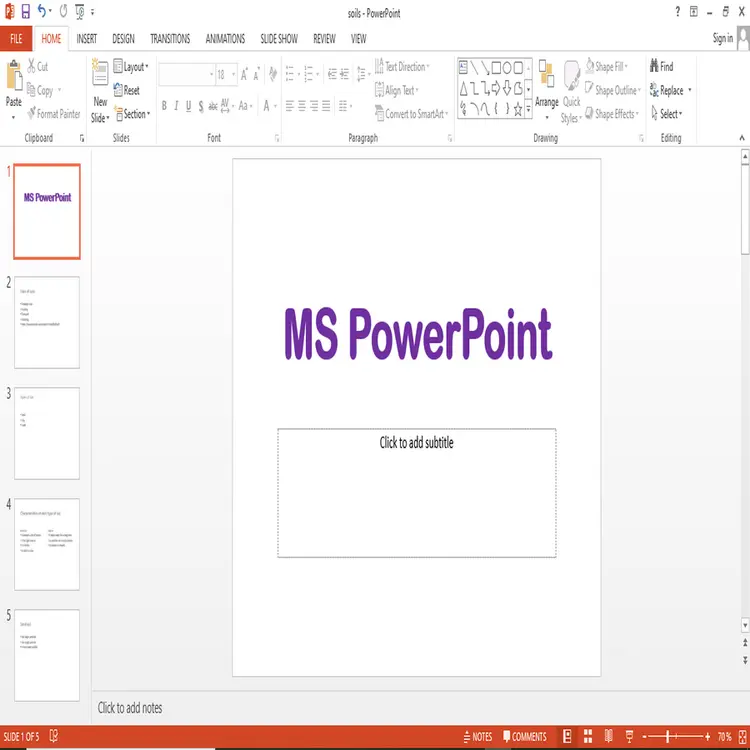Click the Paste icon in Clipboard group
Screen dimensions: 750x750
[14, 77]
